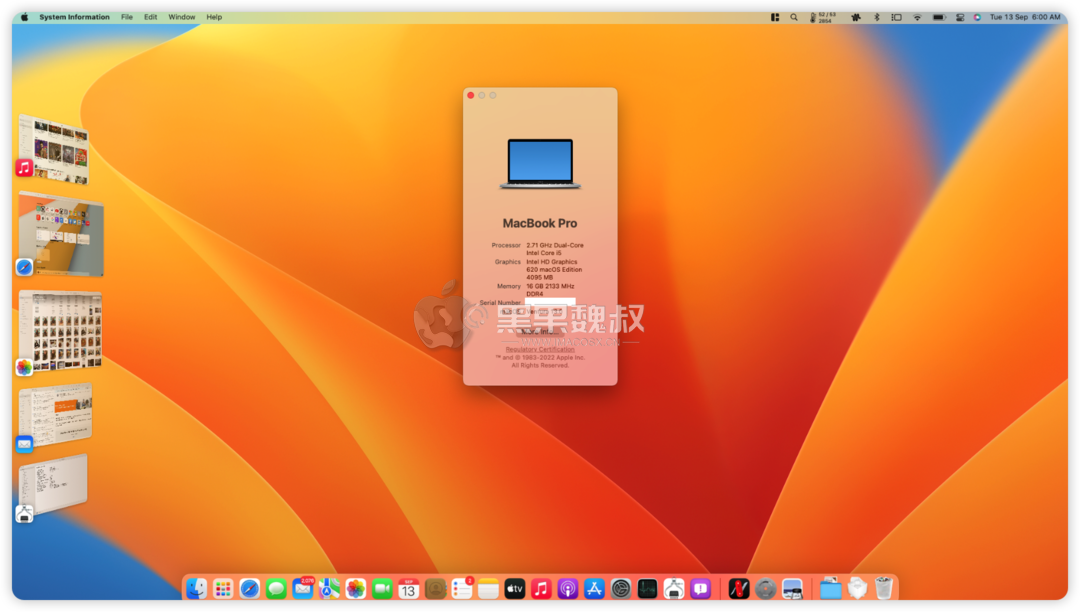Open Contacts app in the Dock
Viewport: 1080px width, 612px height.
click(x=435, y=589)
